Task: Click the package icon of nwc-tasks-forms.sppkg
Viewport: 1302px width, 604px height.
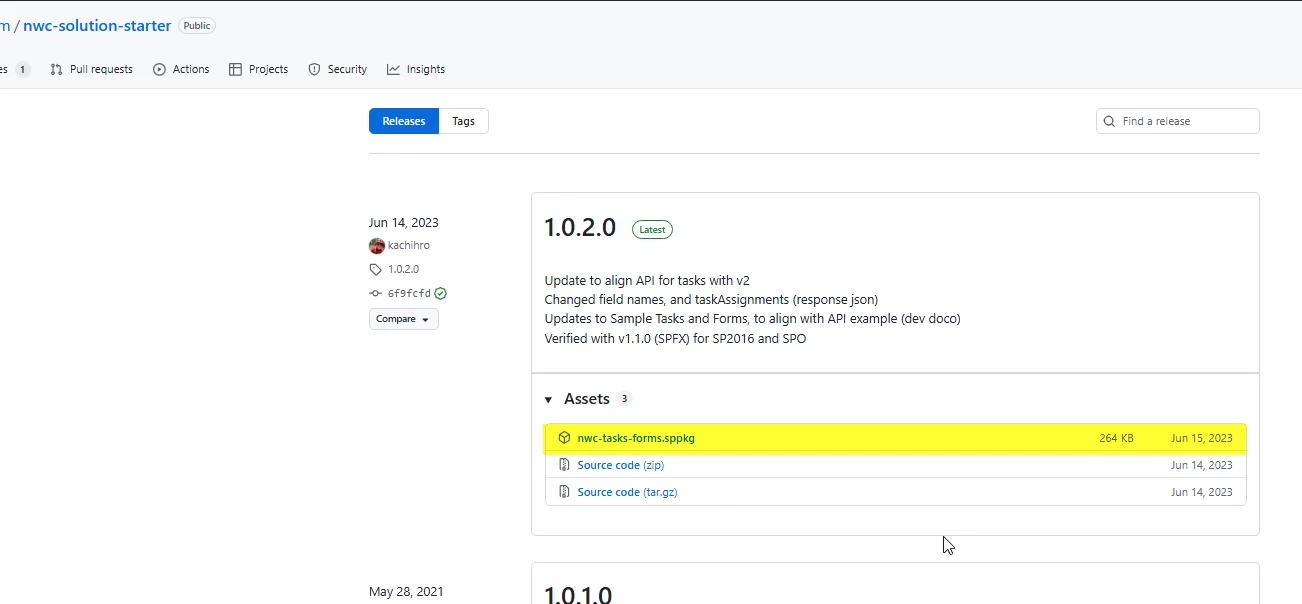Action: [x=564, y=438]
